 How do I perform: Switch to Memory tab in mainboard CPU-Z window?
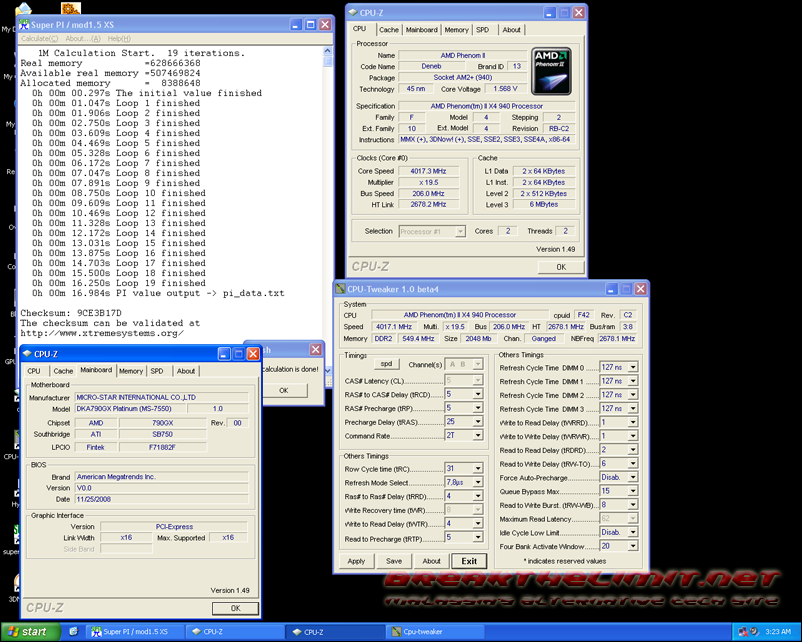pyautogui.click(x=131, y=371)
